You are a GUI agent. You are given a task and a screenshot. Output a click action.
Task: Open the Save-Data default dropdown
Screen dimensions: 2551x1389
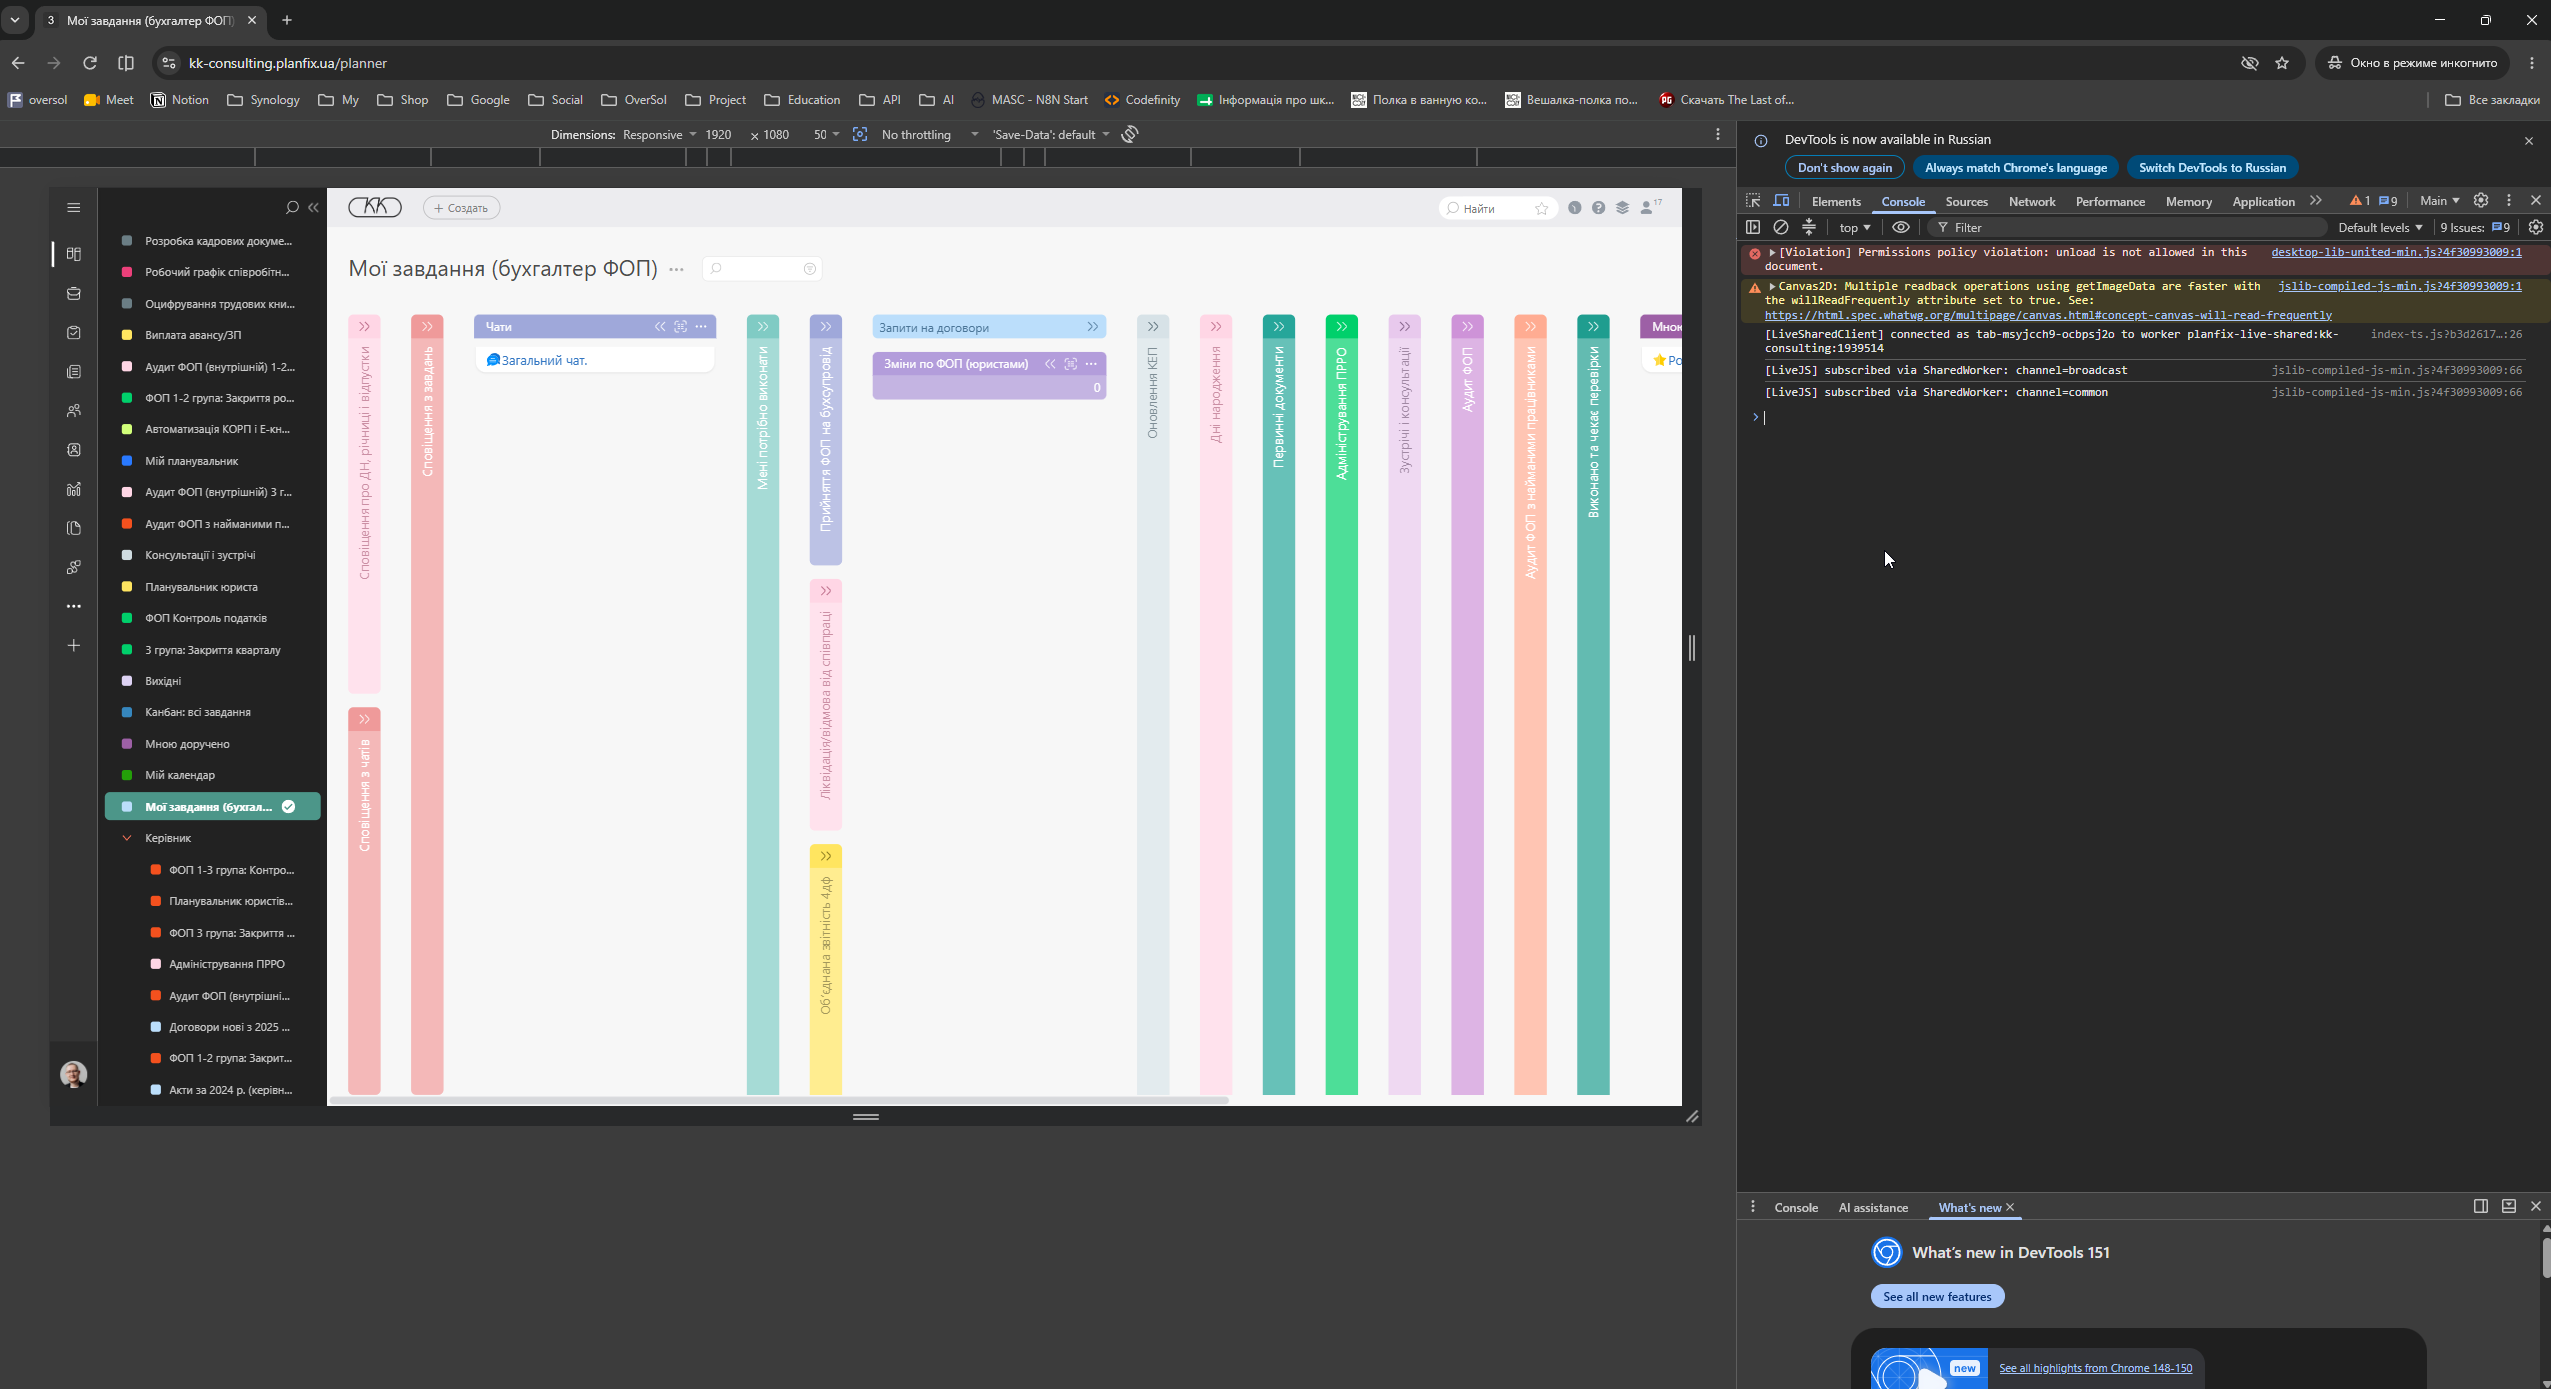pyautogui.click(x=1050, y=134)
